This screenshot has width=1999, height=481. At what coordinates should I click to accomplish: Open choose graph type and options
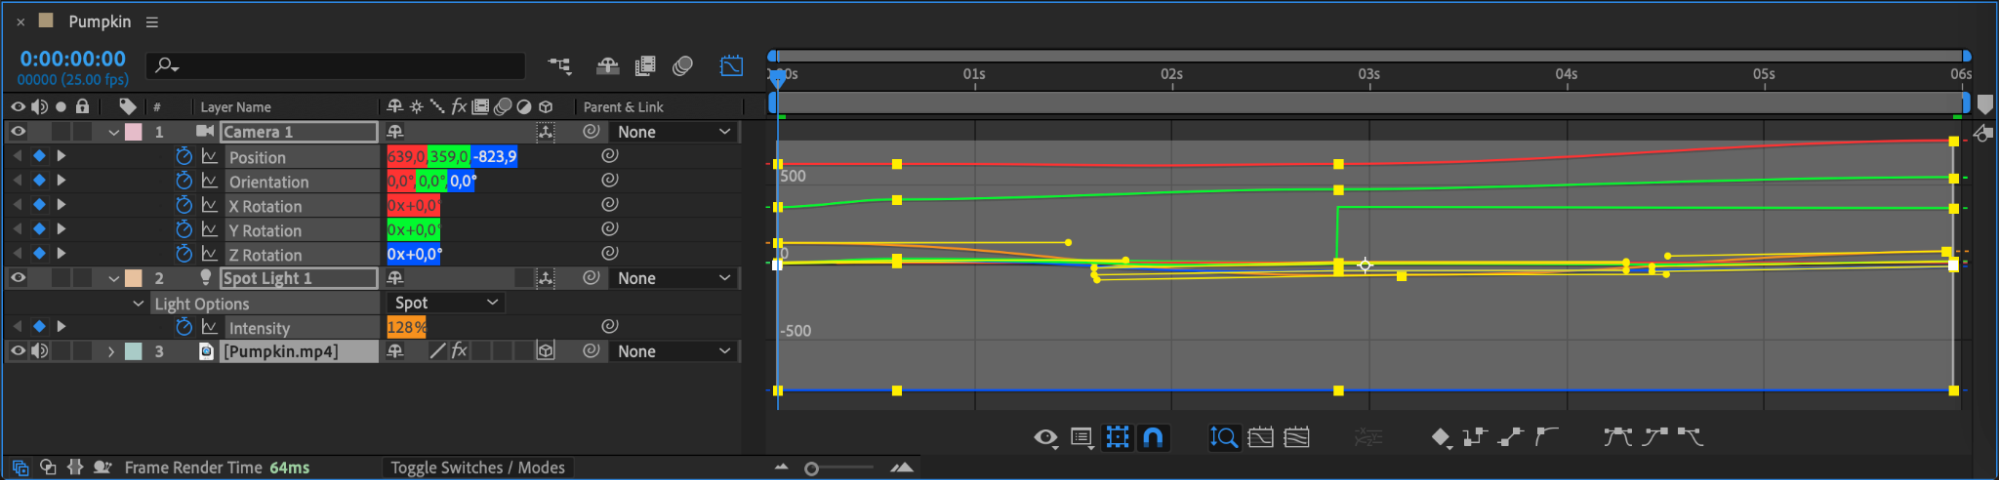click(x=1081, y=437)
